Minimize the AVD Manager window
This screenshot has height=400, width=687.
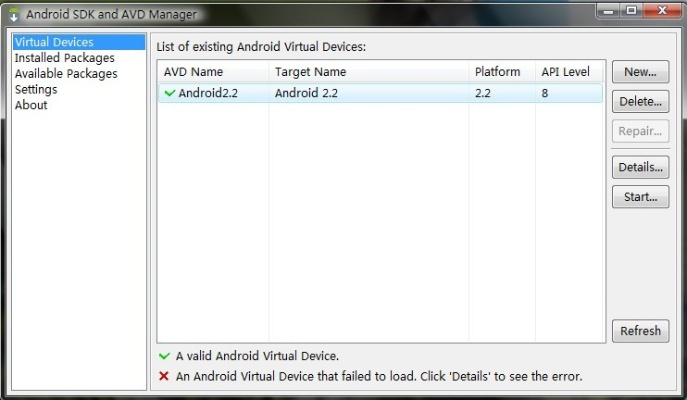[607, 11]
